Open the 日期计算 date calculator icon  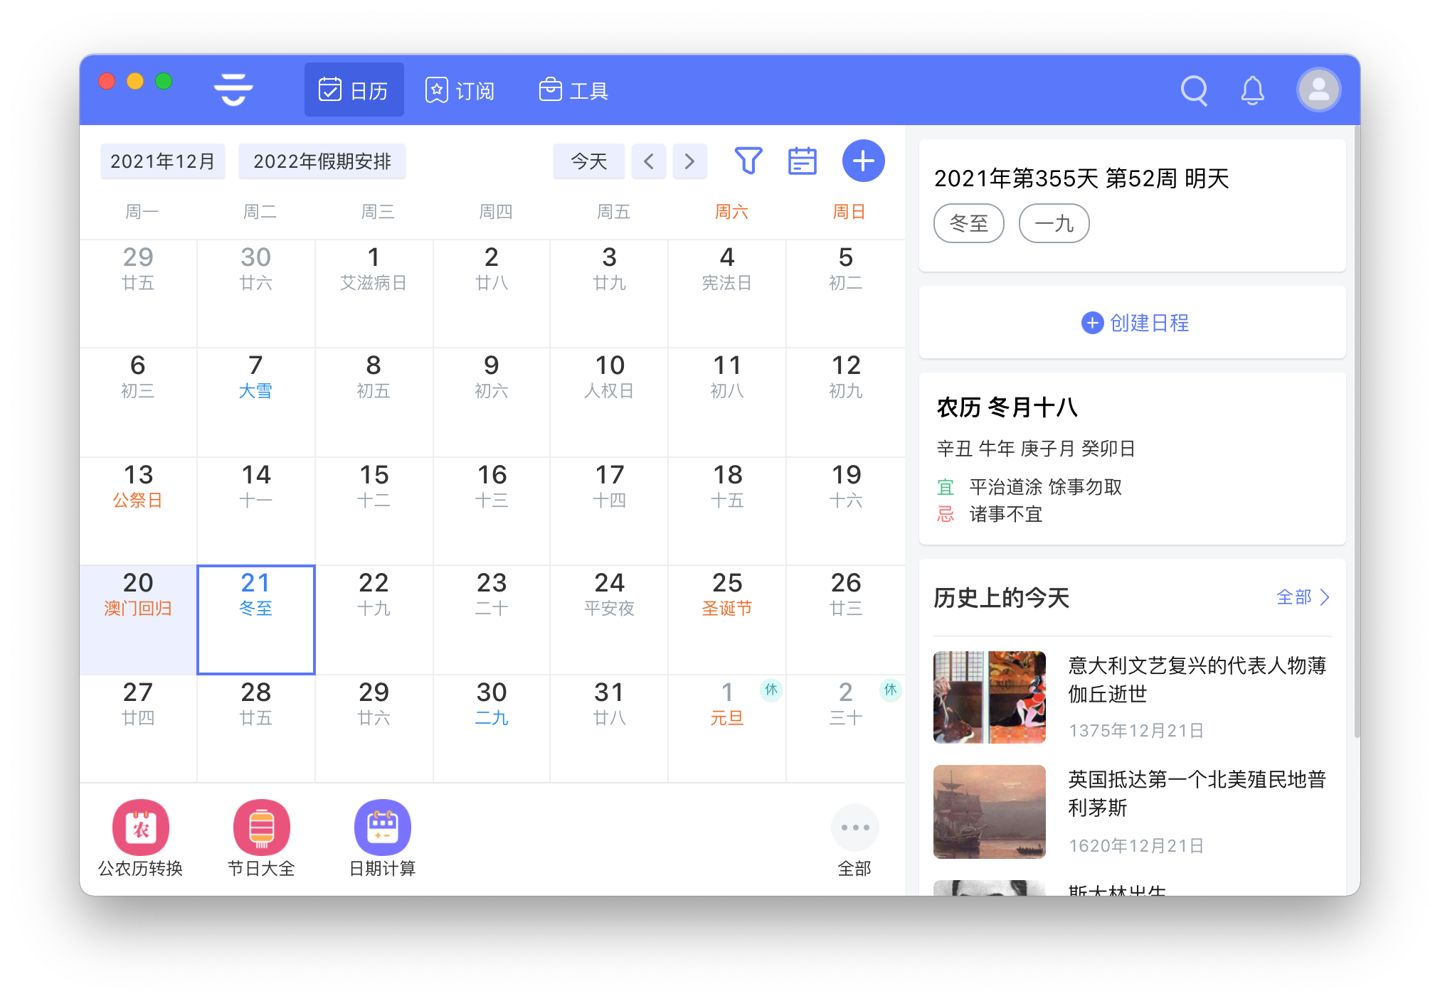tap(382, 828)
